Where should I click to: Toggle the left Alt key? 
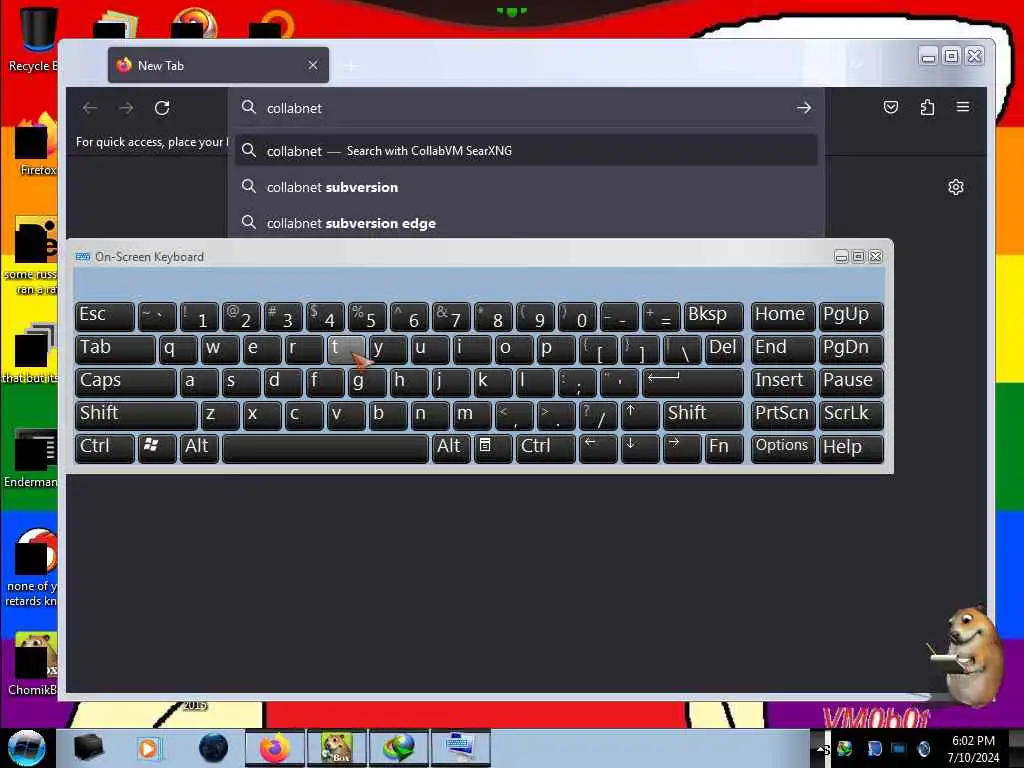tap(200, 448)
